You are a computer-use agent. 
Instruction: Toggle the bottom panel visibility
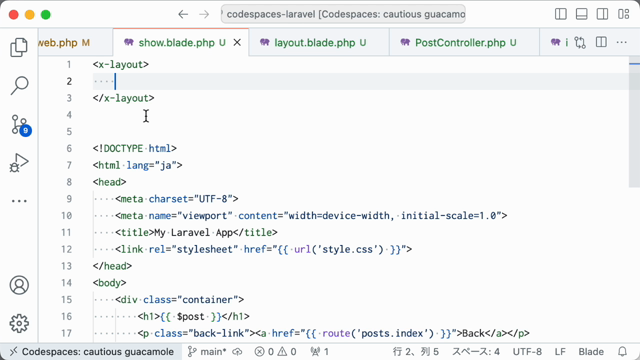[582, 14]
